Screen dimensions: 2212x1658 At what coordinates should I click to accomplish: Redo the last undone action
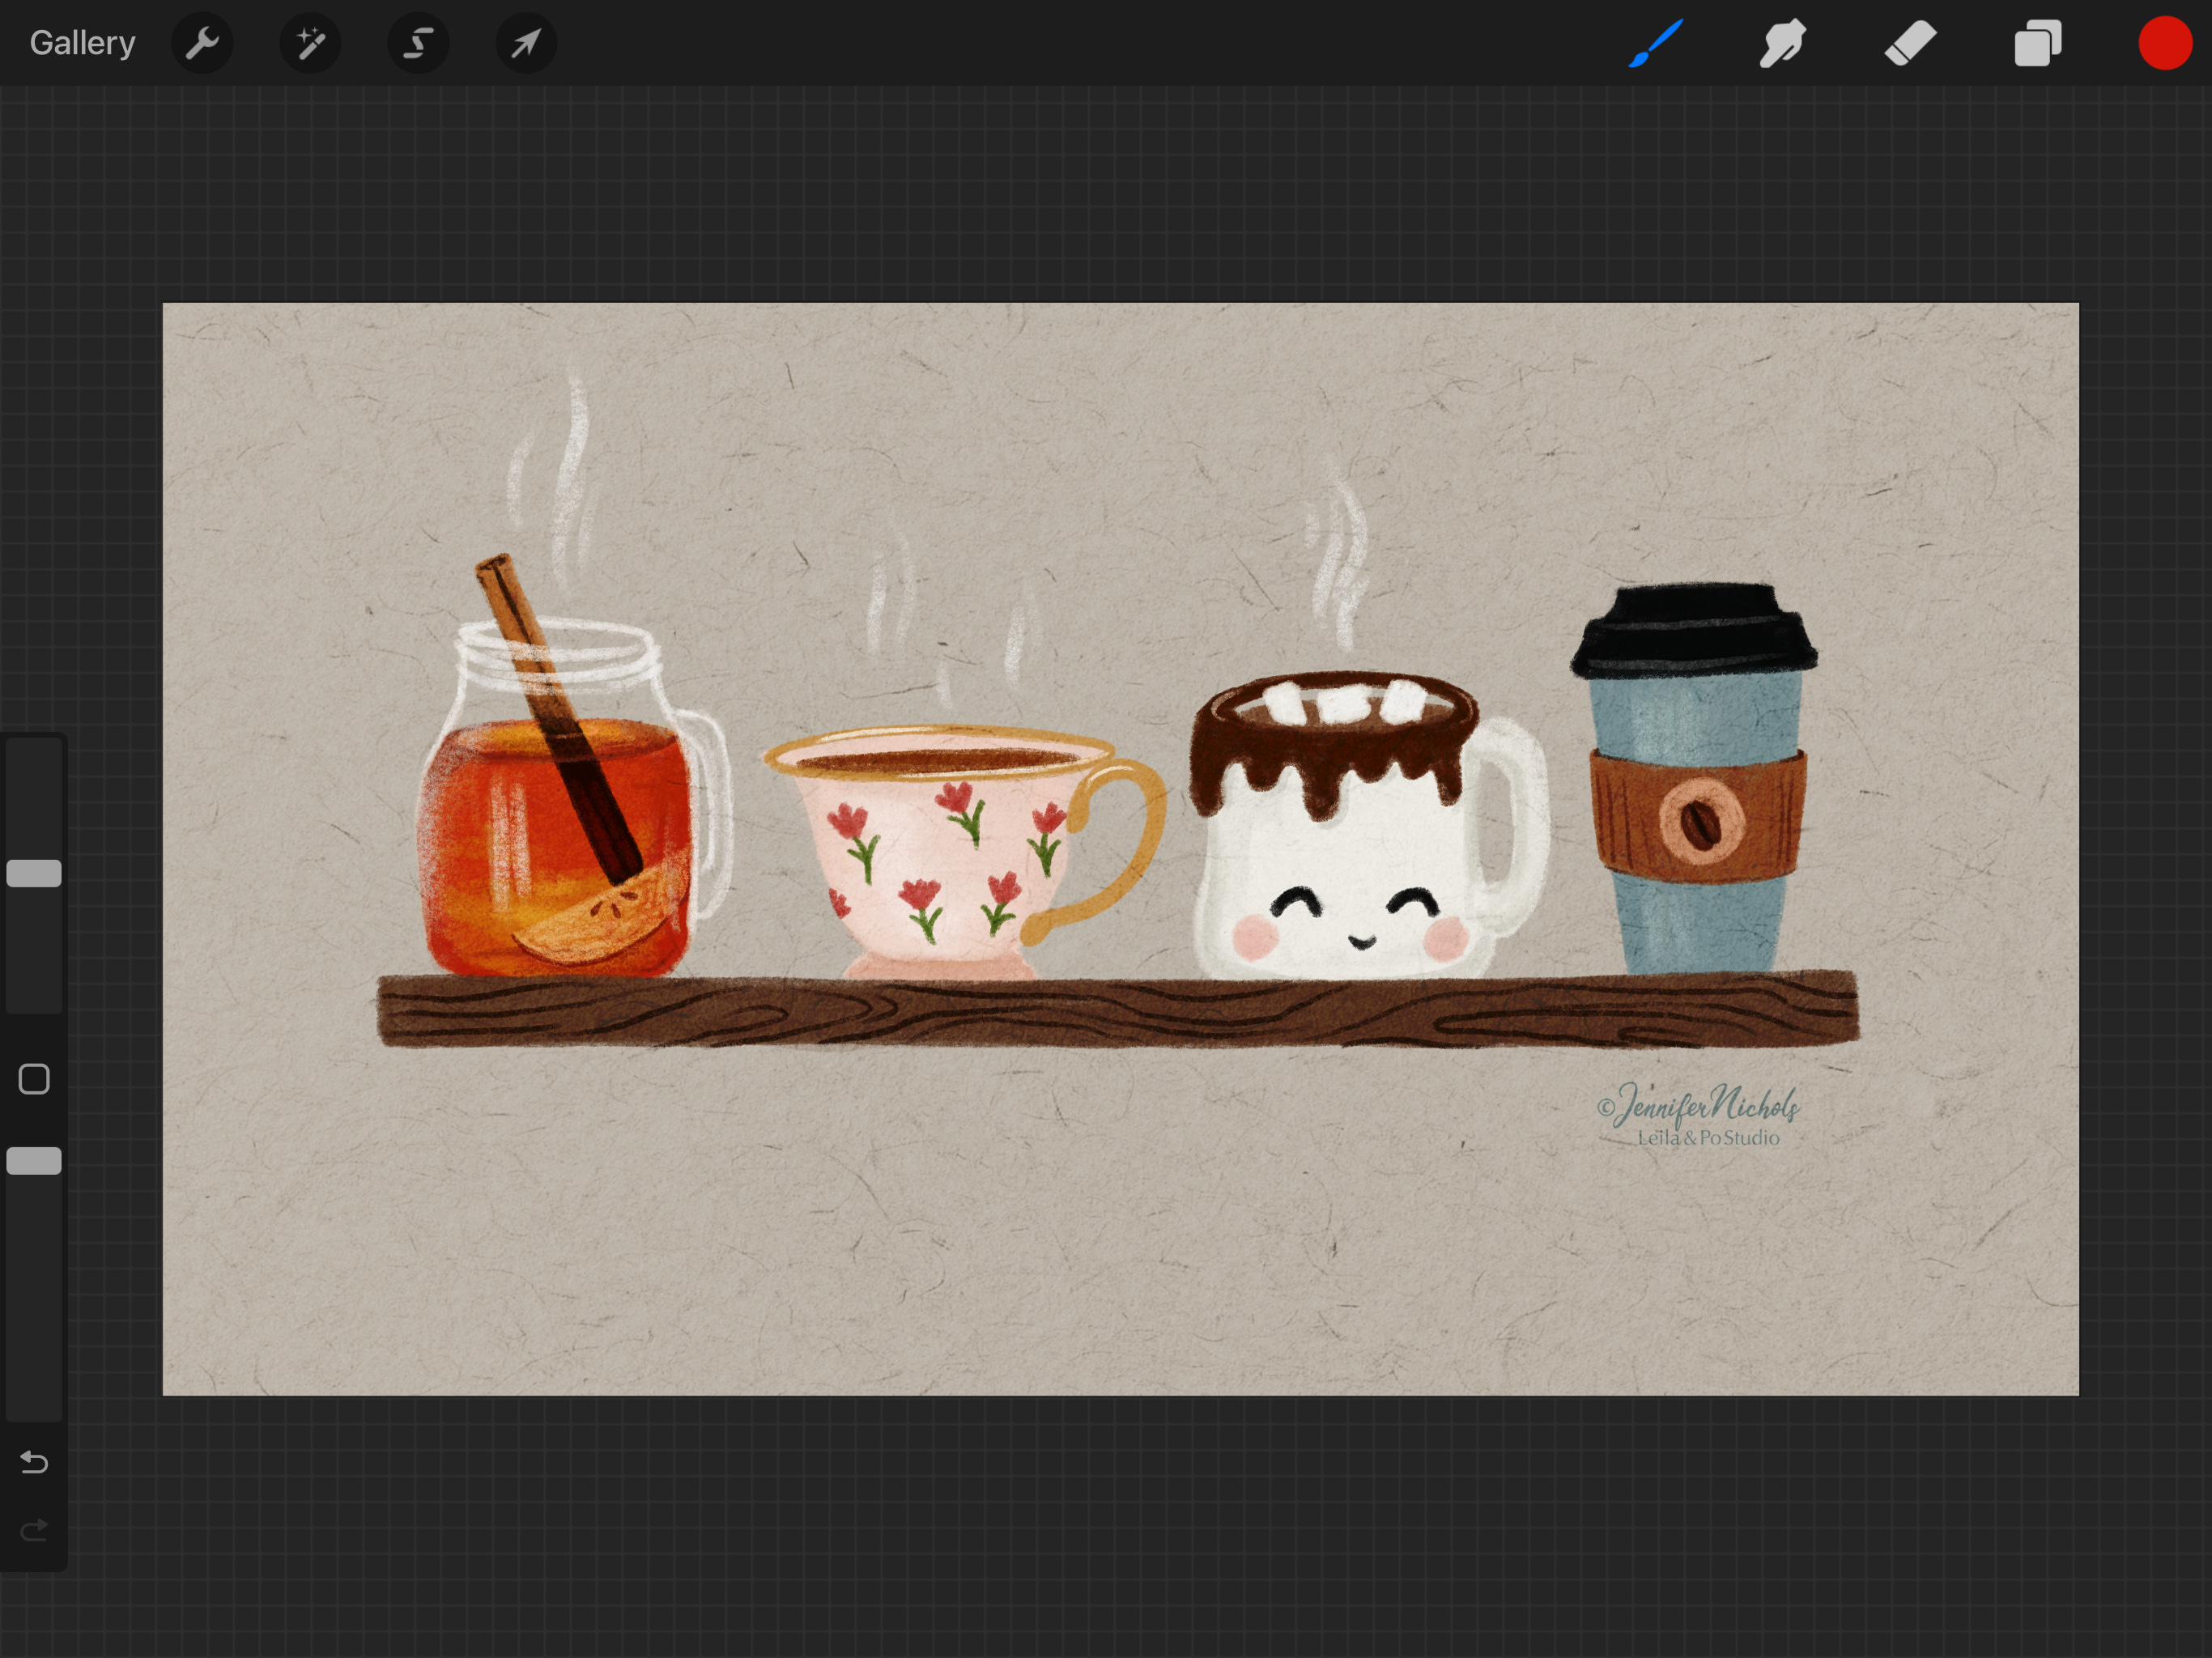click(x=34, y=1530)
